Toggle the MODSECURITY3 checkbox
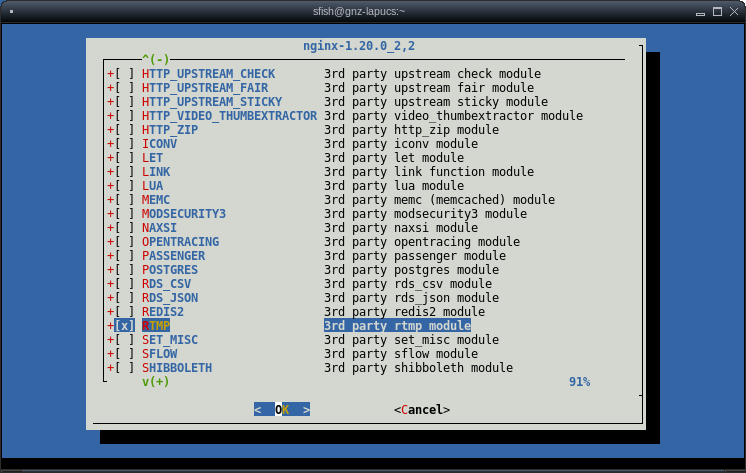This screenshot has height=473, width=746. tap(124, 214)
